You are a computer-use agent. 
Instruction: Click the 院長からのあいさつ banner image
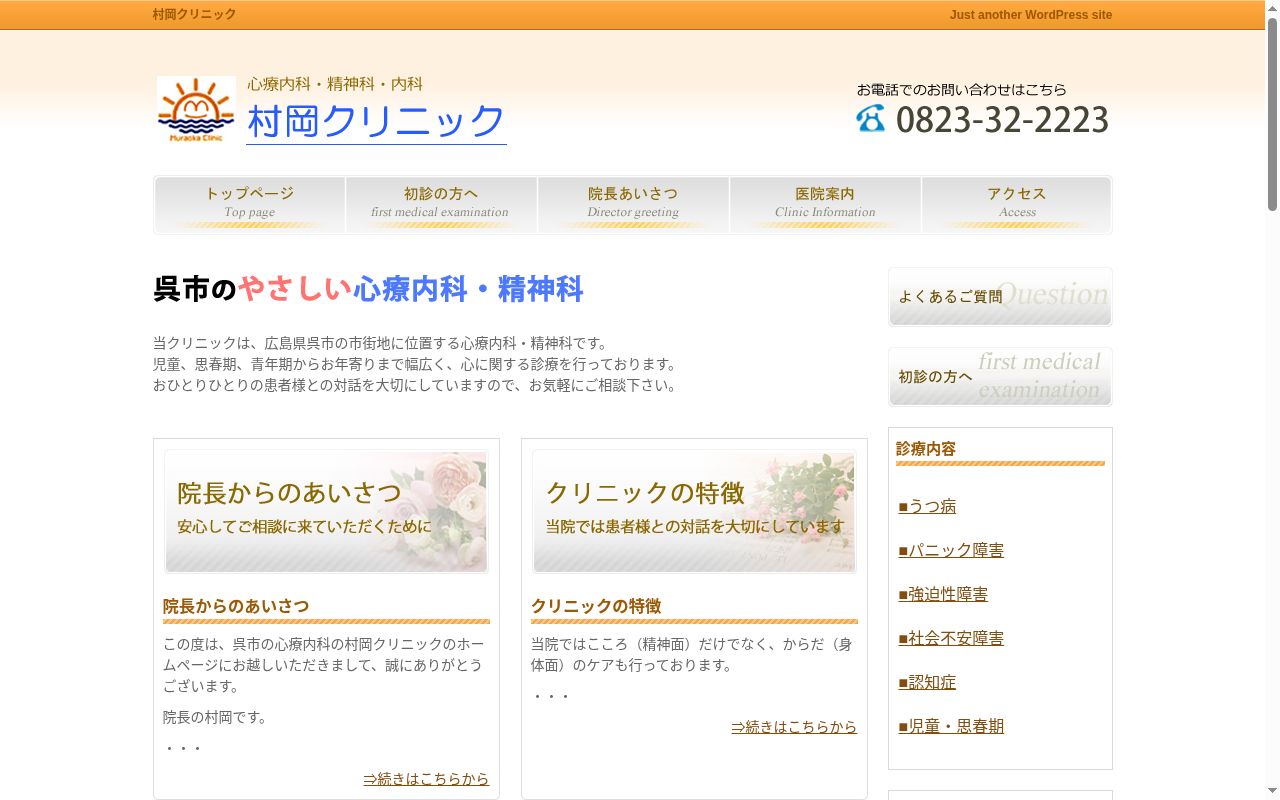(x=326, y=511)
